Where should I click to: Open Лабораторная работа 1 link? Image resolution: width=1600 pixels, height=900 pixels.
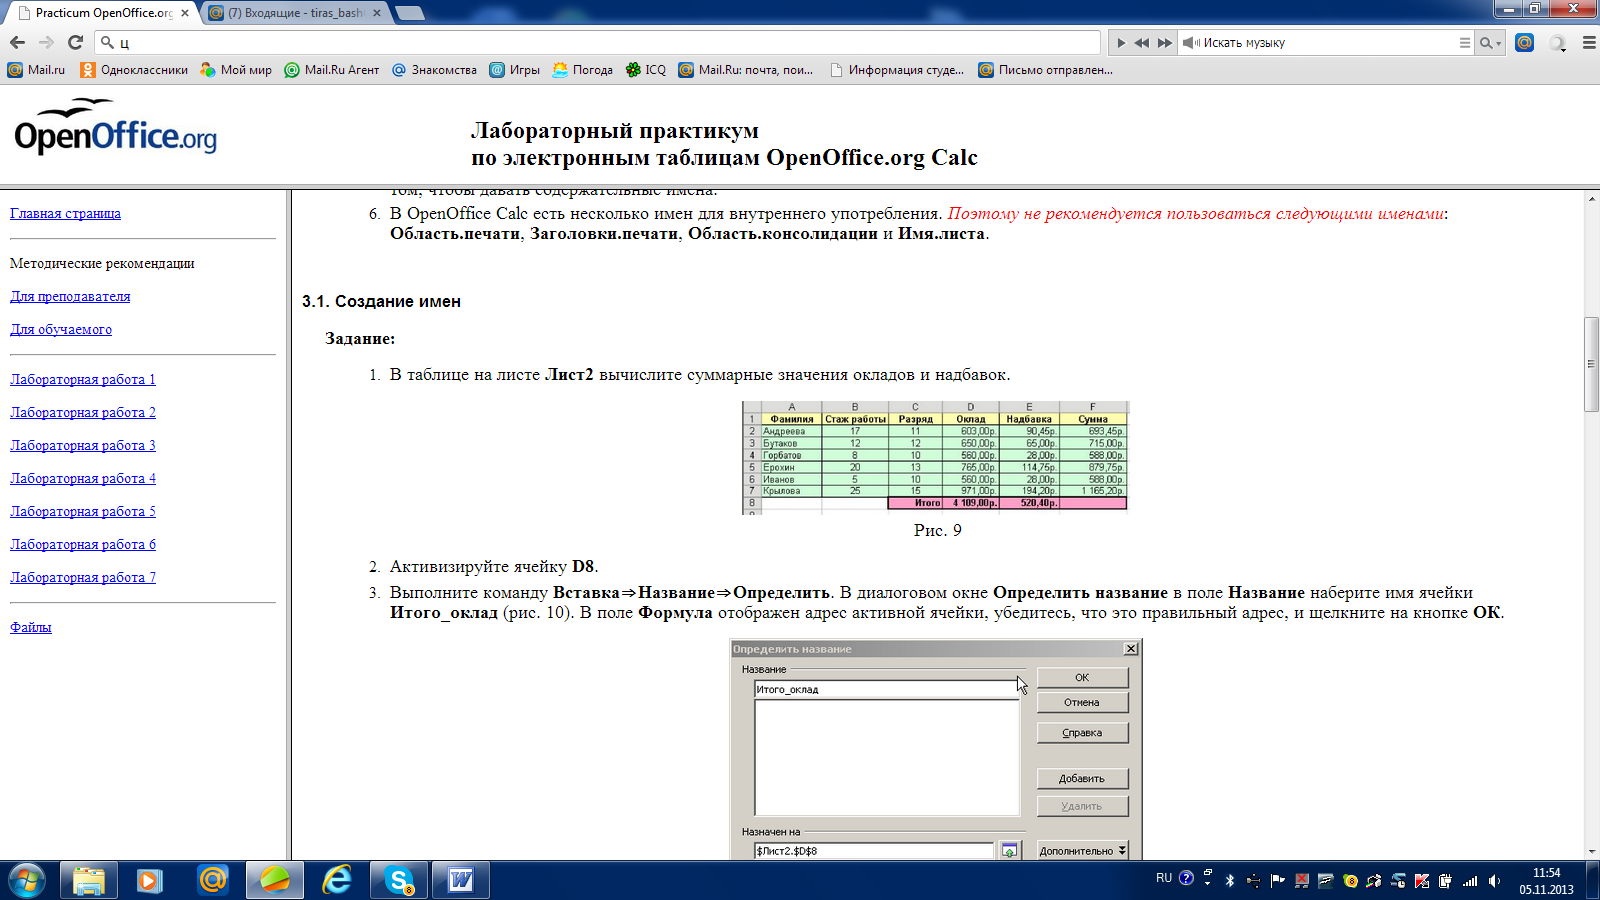point(83,379)
